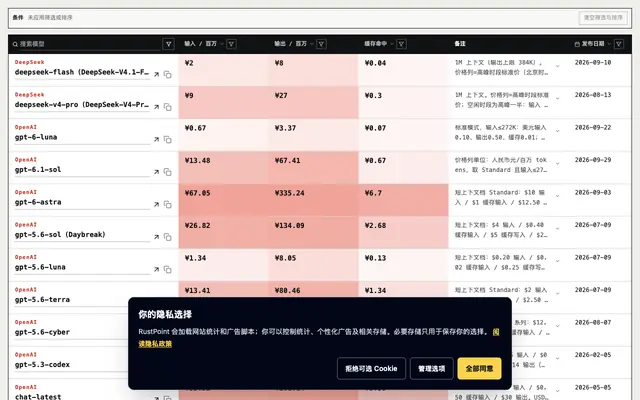Select model name gpt-5.3-codex
The image size is (640, 400).
point(42,364)
